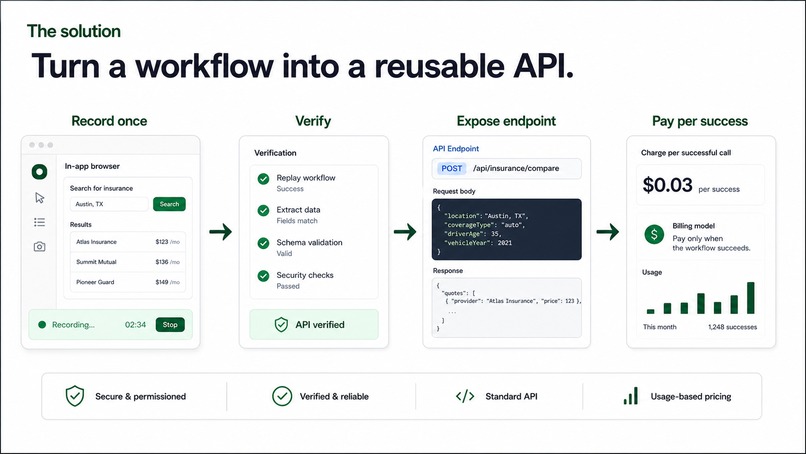The image size is (806, 454).
Task: Click the record circle icon in sidebar
Action: coord(40,172)
